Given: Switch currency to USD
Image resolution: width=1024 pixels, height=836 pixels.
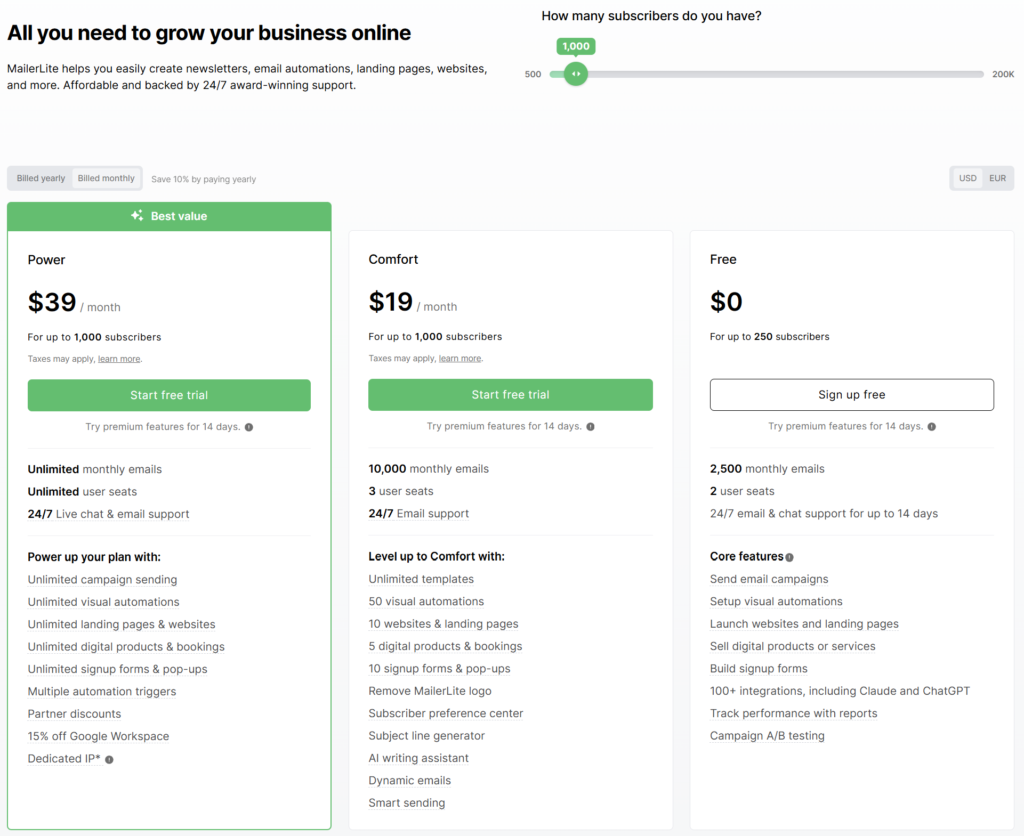Looking at the screenshot, I should point(968,178).
